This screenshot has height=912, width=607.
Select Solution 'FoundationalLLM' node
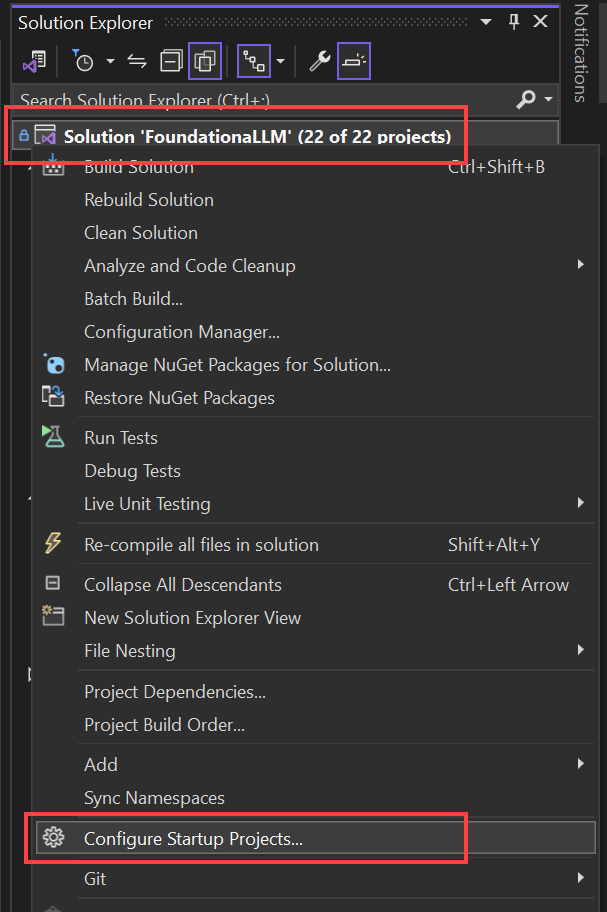(257, 137)
